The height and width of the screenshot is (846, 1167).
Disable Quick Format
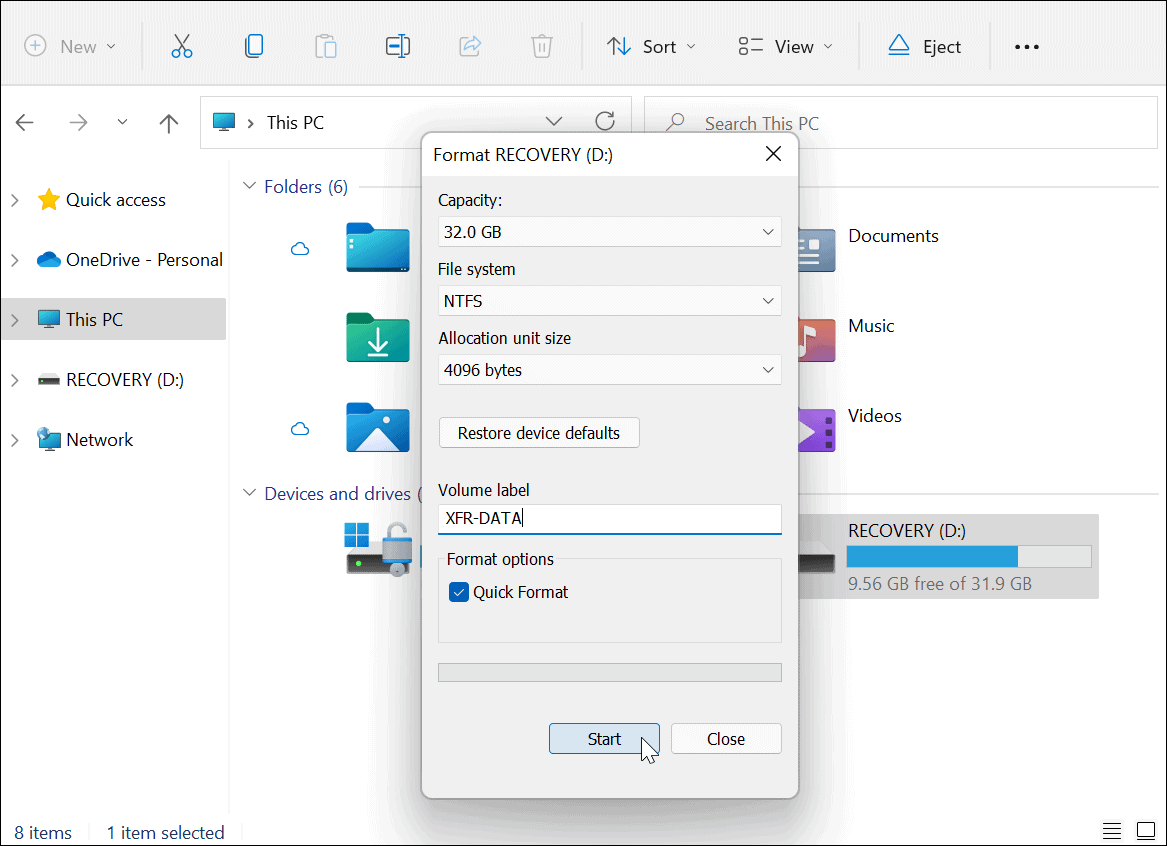[x=458, y=592]
